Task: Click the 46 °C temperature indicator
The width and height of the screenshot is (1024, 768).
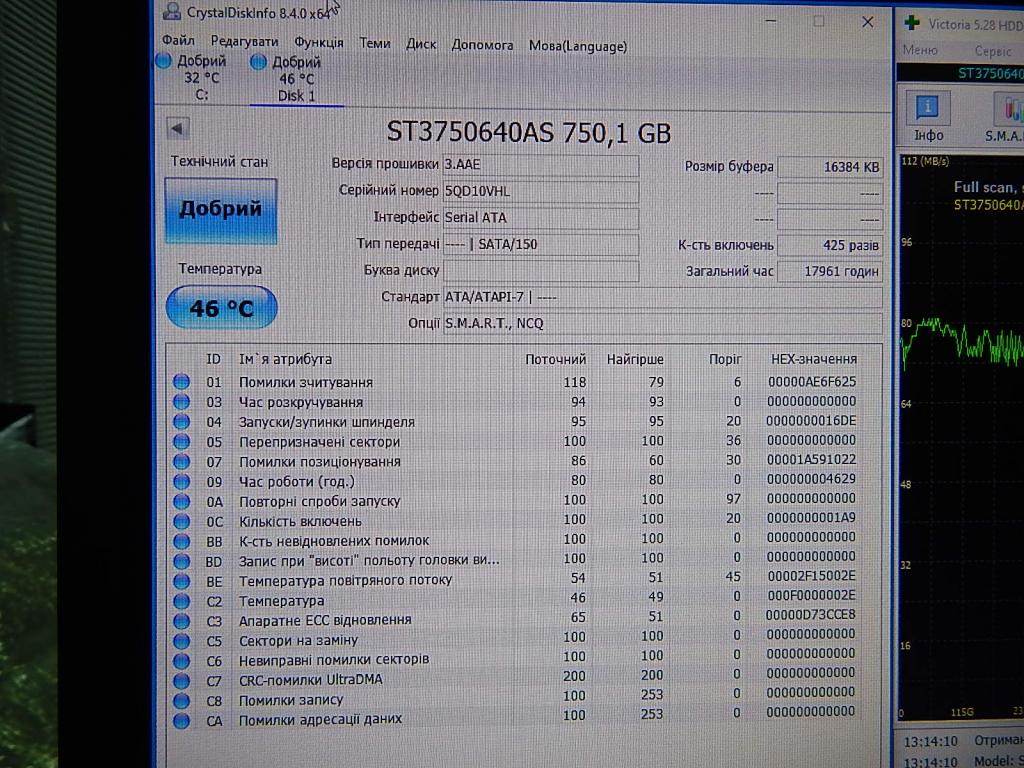Action: 221,308
